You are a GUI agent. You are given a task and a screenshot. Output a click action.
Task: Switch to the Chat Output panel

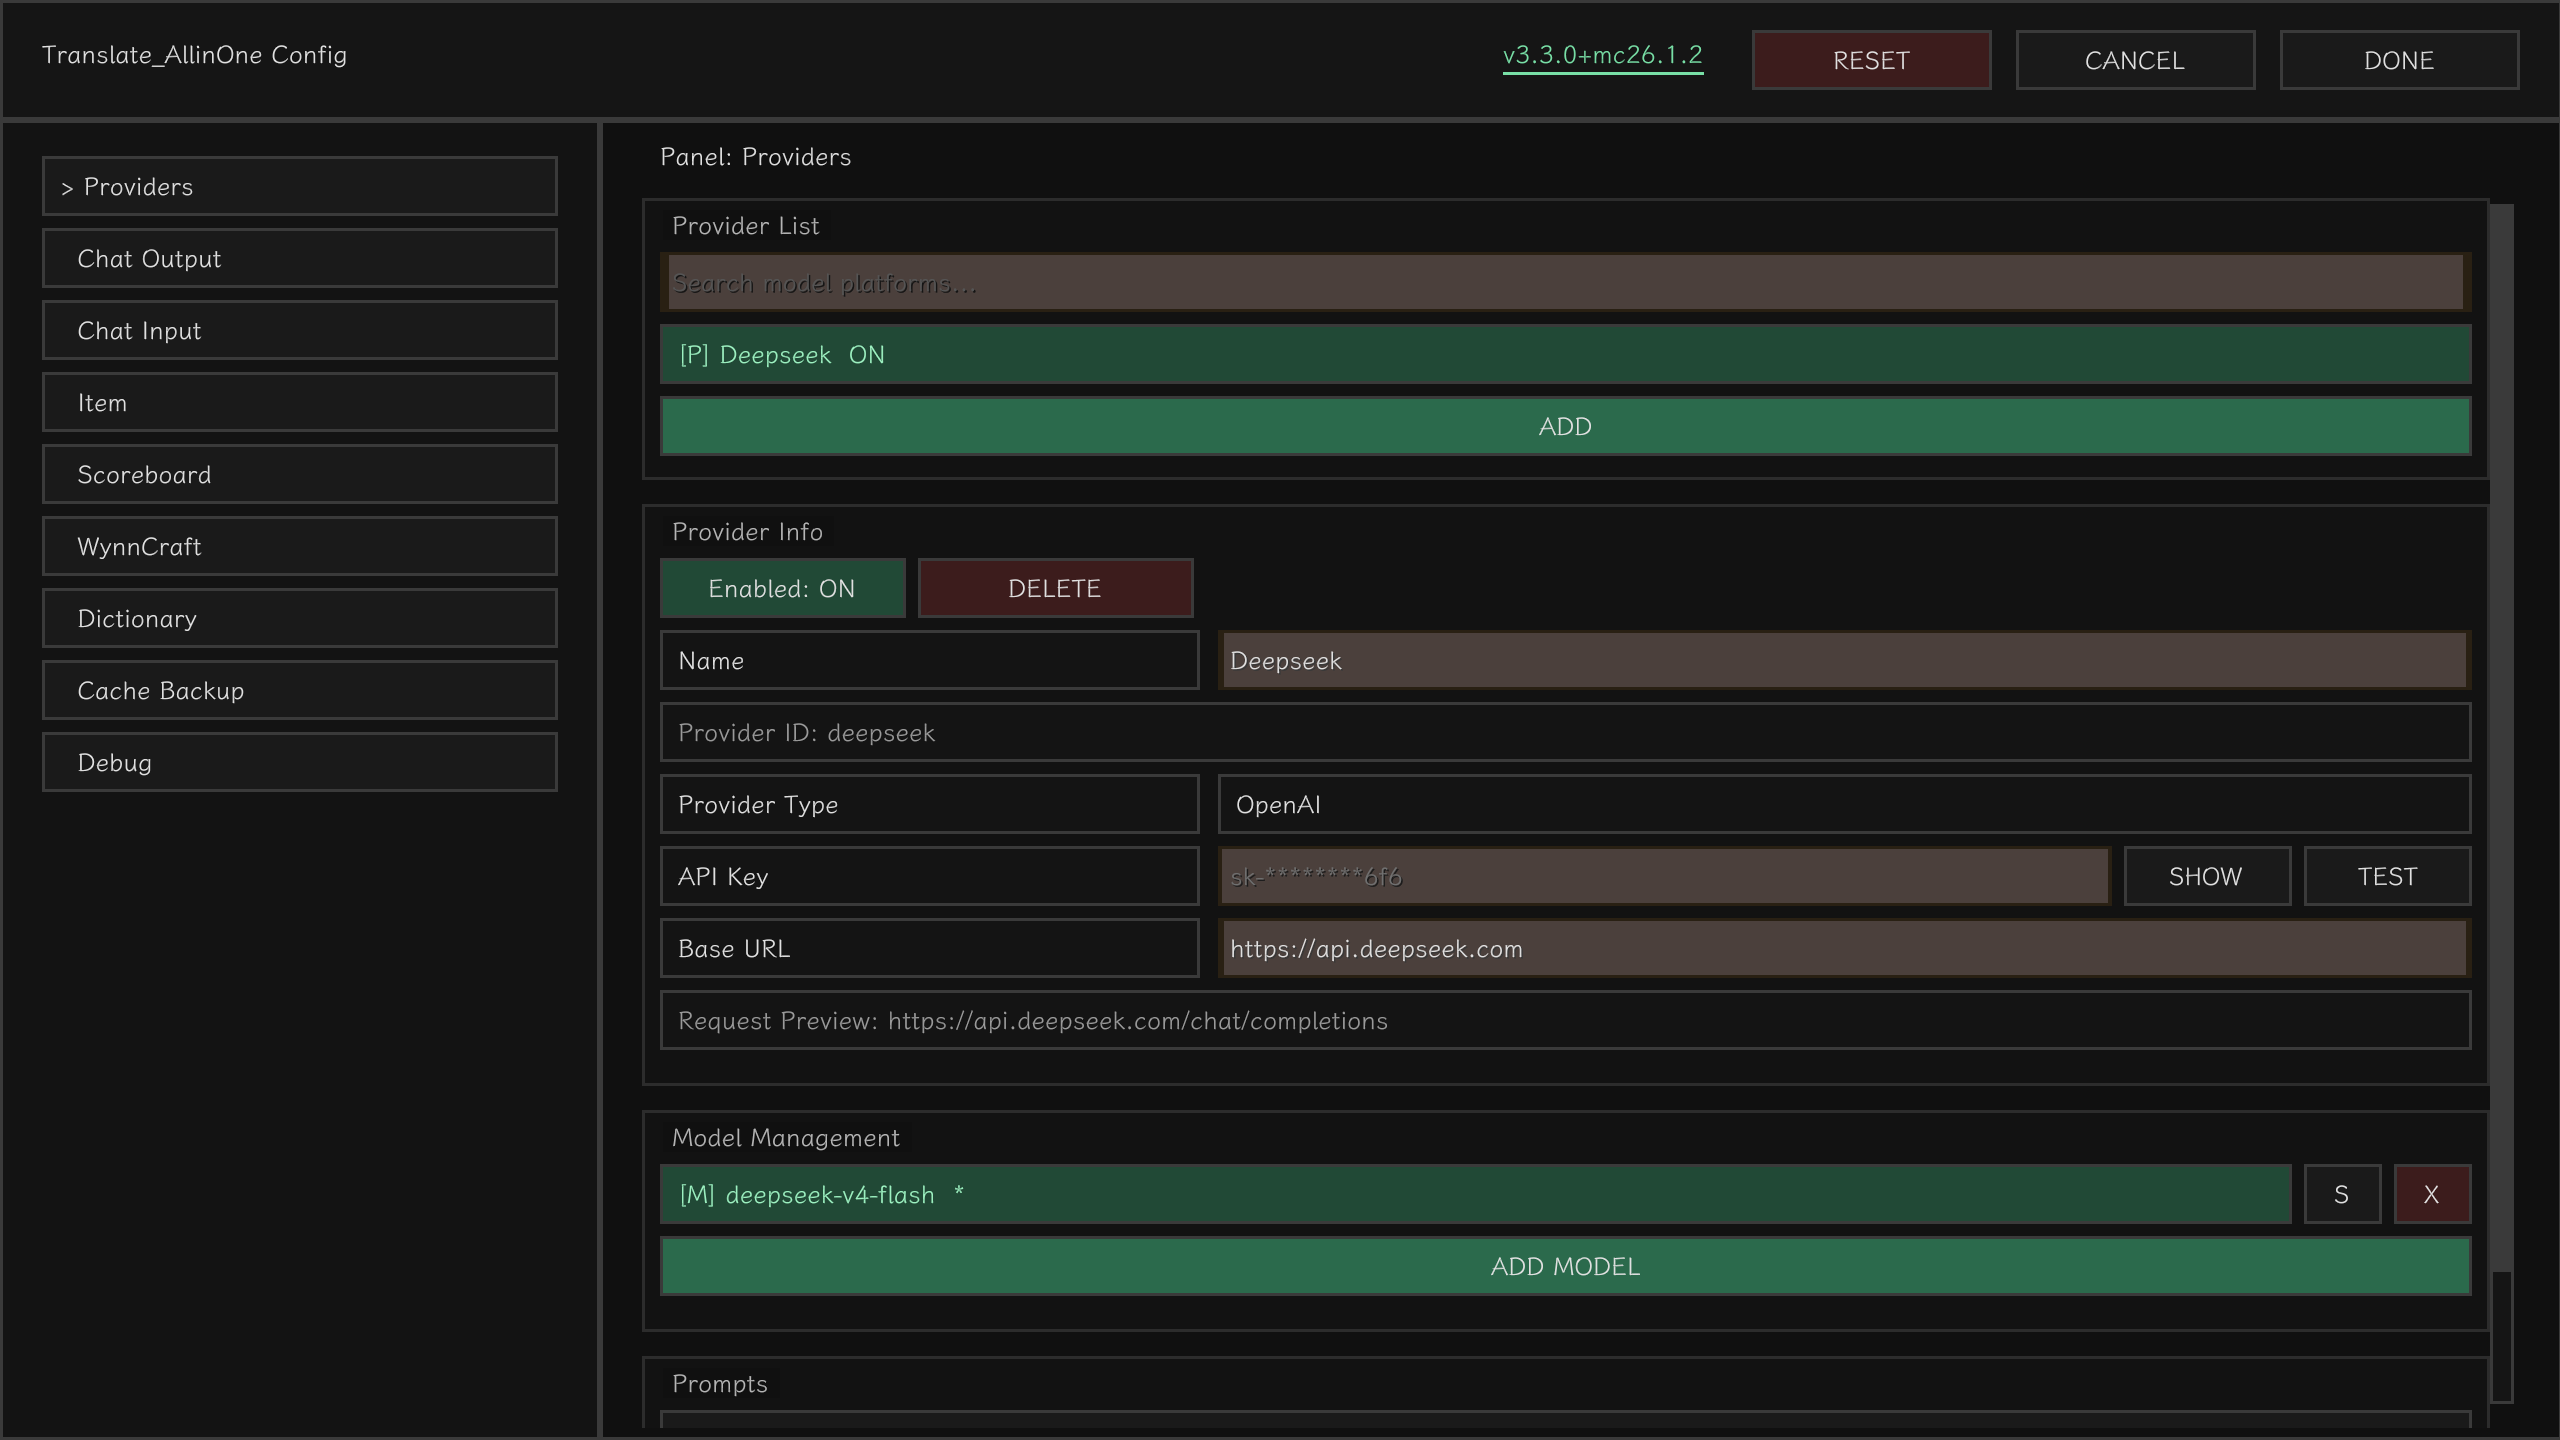point(299,258)
